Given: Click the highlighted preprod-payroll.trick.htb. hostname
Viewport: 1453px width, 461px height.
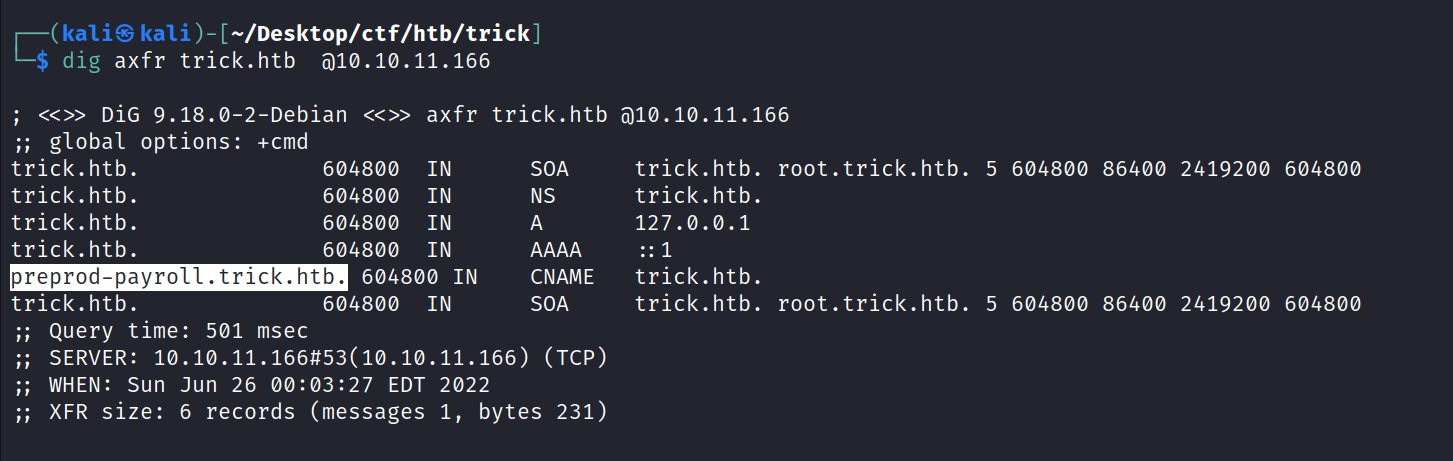Looking at the screenshot, I should pos(180,277).
